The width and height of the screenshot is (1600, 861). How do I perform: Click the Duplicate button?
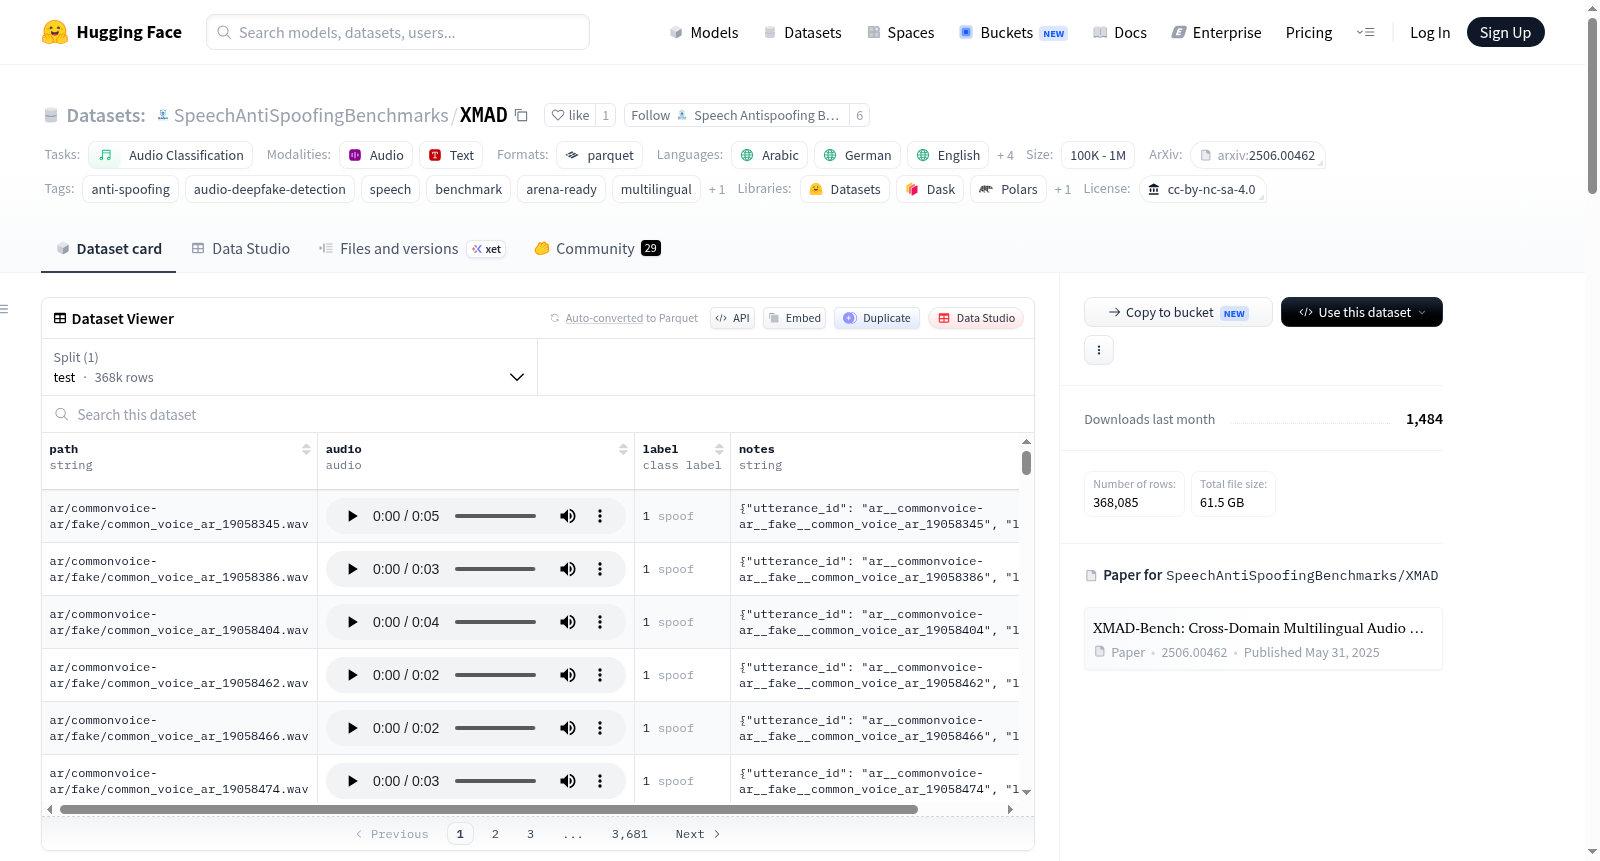coord(877,318)
